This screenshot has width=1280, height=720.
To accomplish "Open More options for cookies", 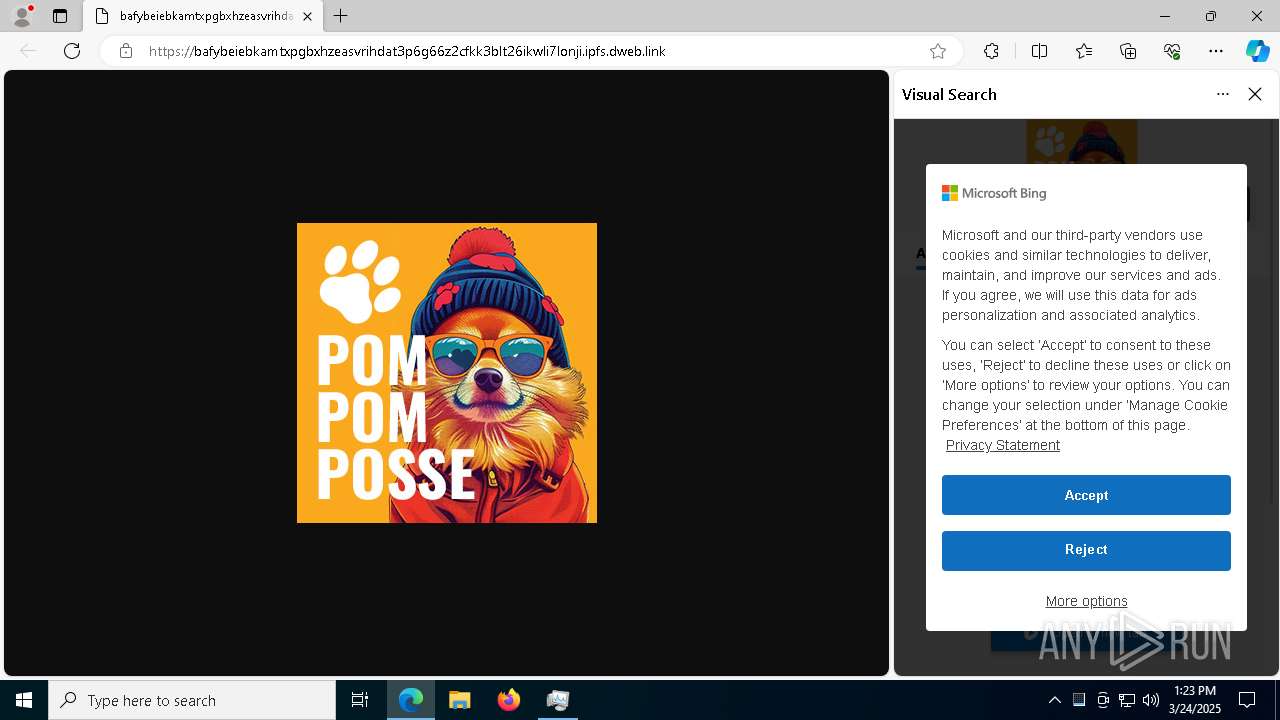I will click(1086, 601).
